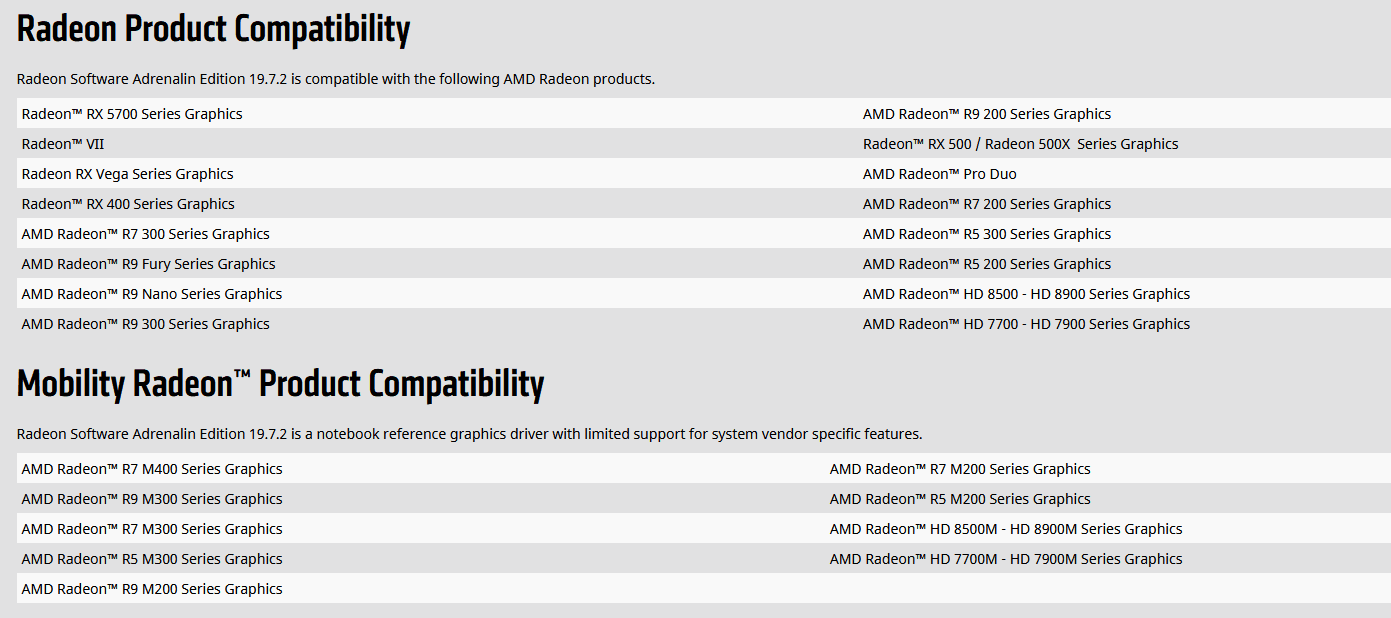Select the Radeon VII table row
1391x618 pixels.
coord(63,144)
